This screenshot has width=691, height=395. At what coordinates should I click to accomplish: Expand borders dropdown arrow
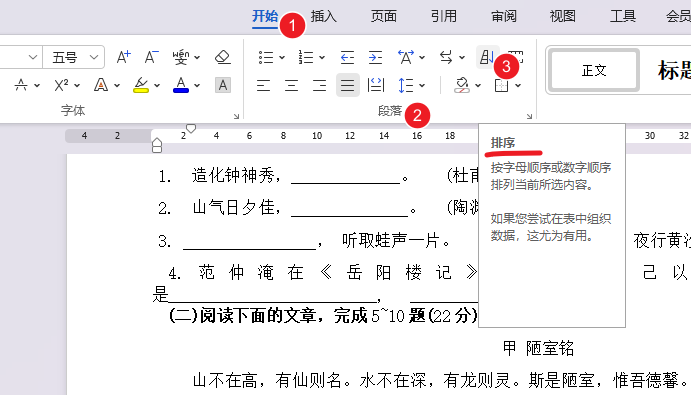tap(518, 85)
